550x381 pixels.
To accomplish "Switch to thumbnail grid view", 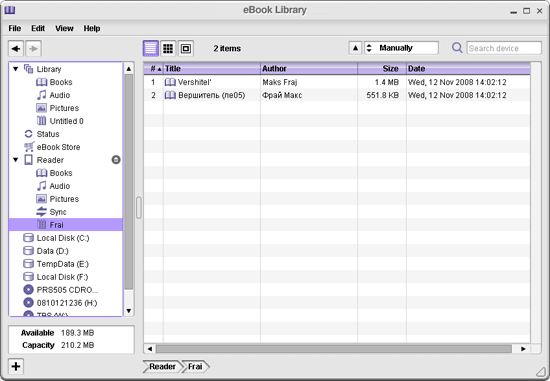I will (168, 48).
